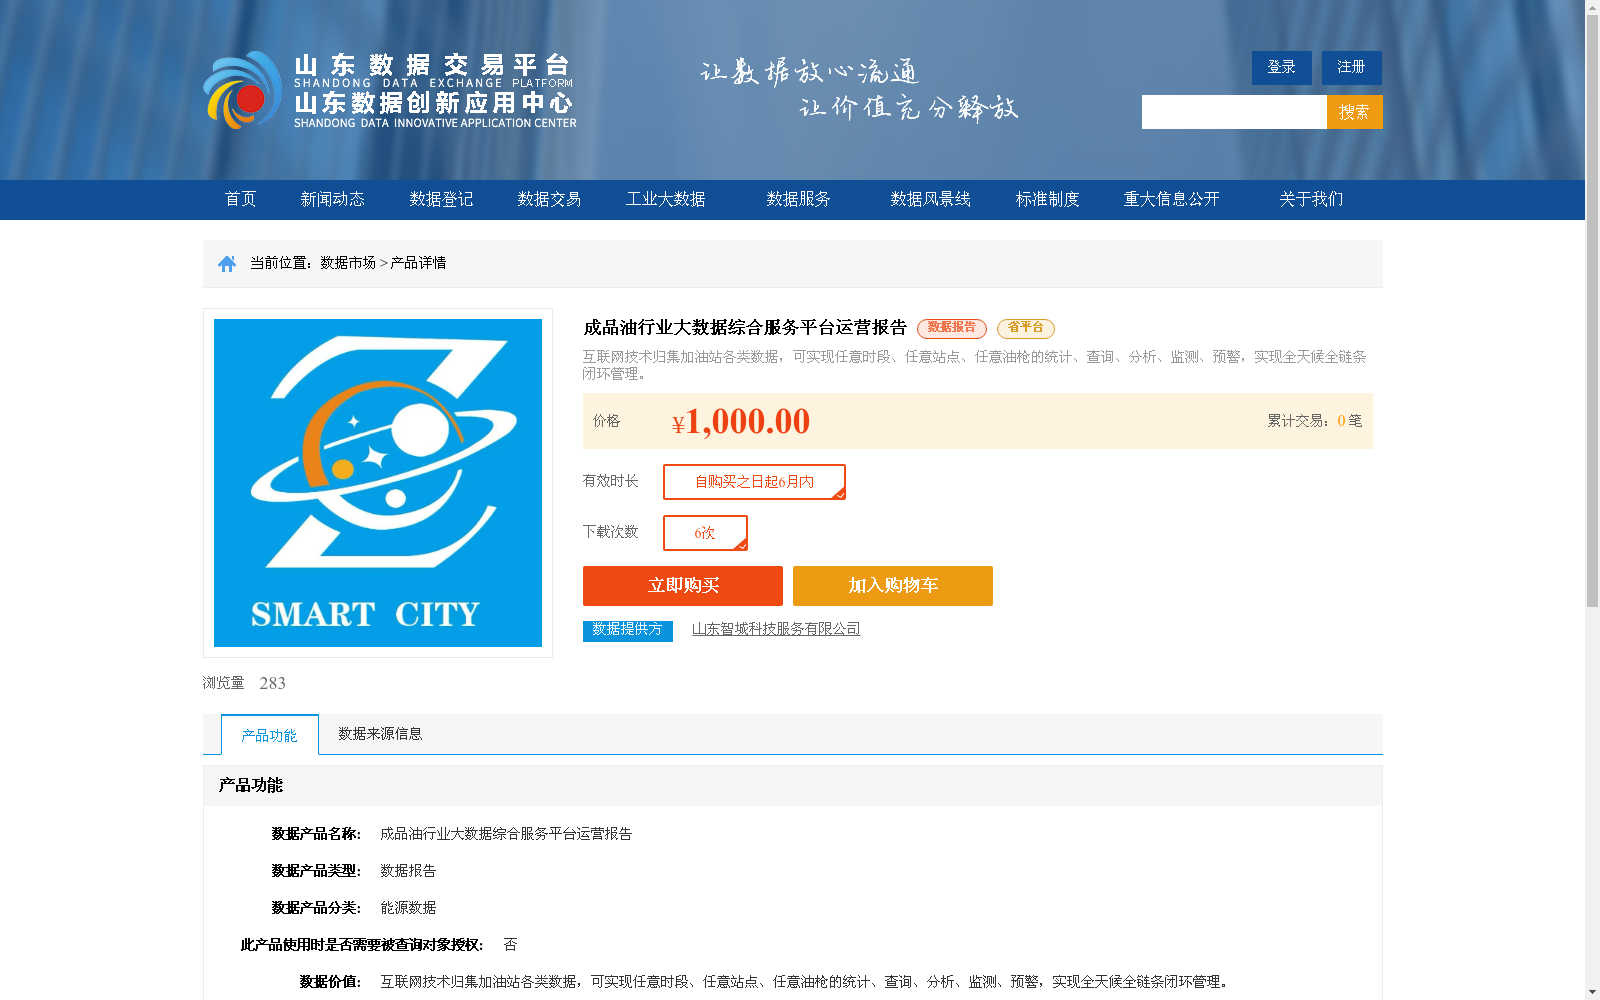
Task: Open the 关于我们 menu item
Action: coord(1312,199)
